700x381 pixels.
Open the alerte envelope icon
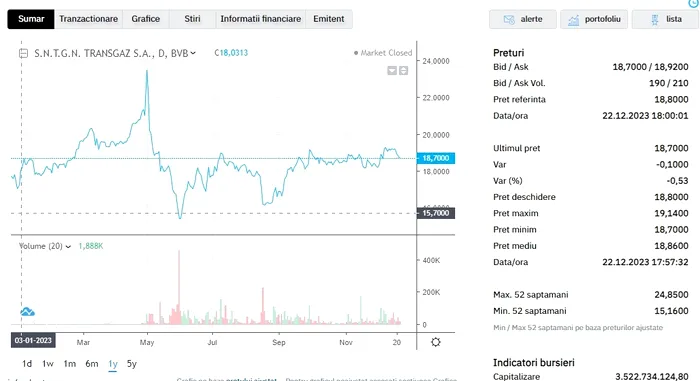pos(509,20)
